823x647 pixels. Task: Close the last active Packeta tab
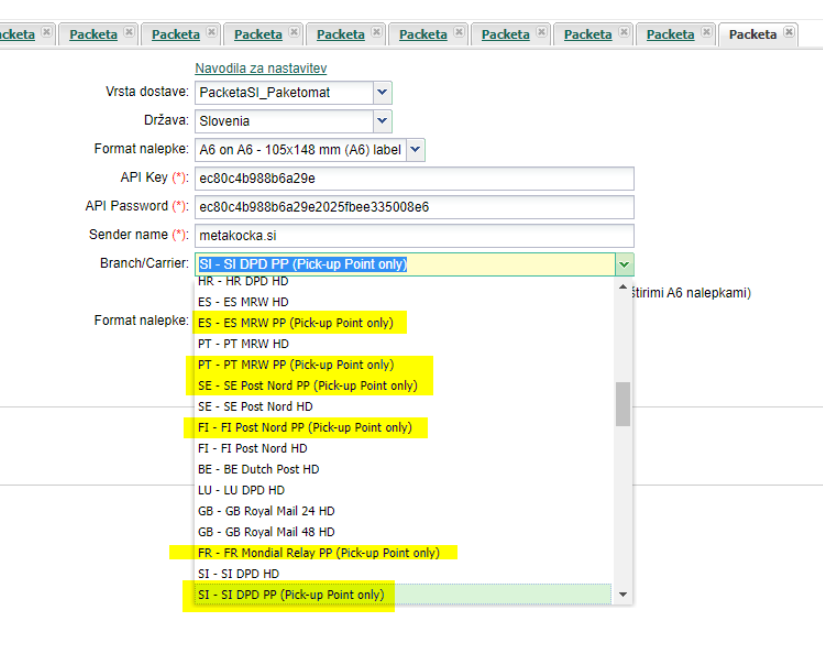(788, 32)
